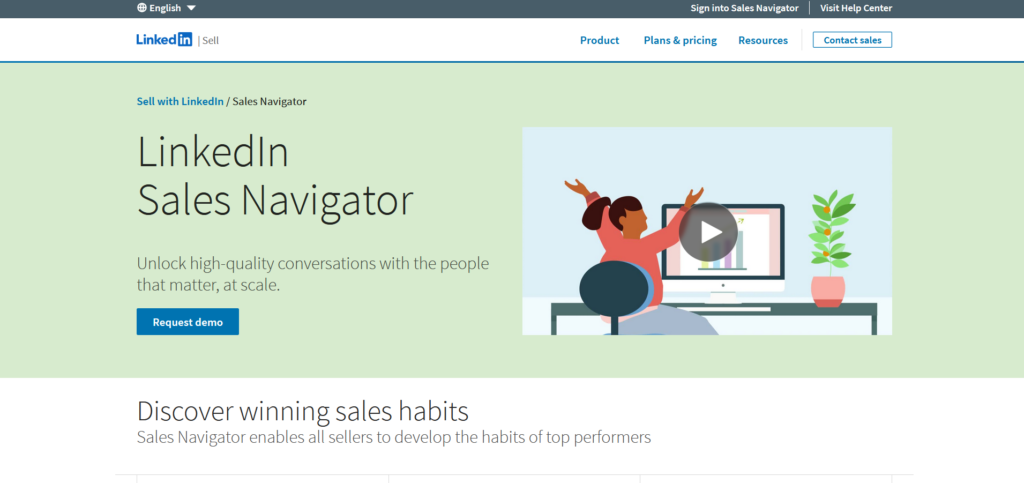Click 'Sales Navigator enables all sellers' text
Screen dimensions: 1024x483
pyautogui.click(x=394, y=437)
